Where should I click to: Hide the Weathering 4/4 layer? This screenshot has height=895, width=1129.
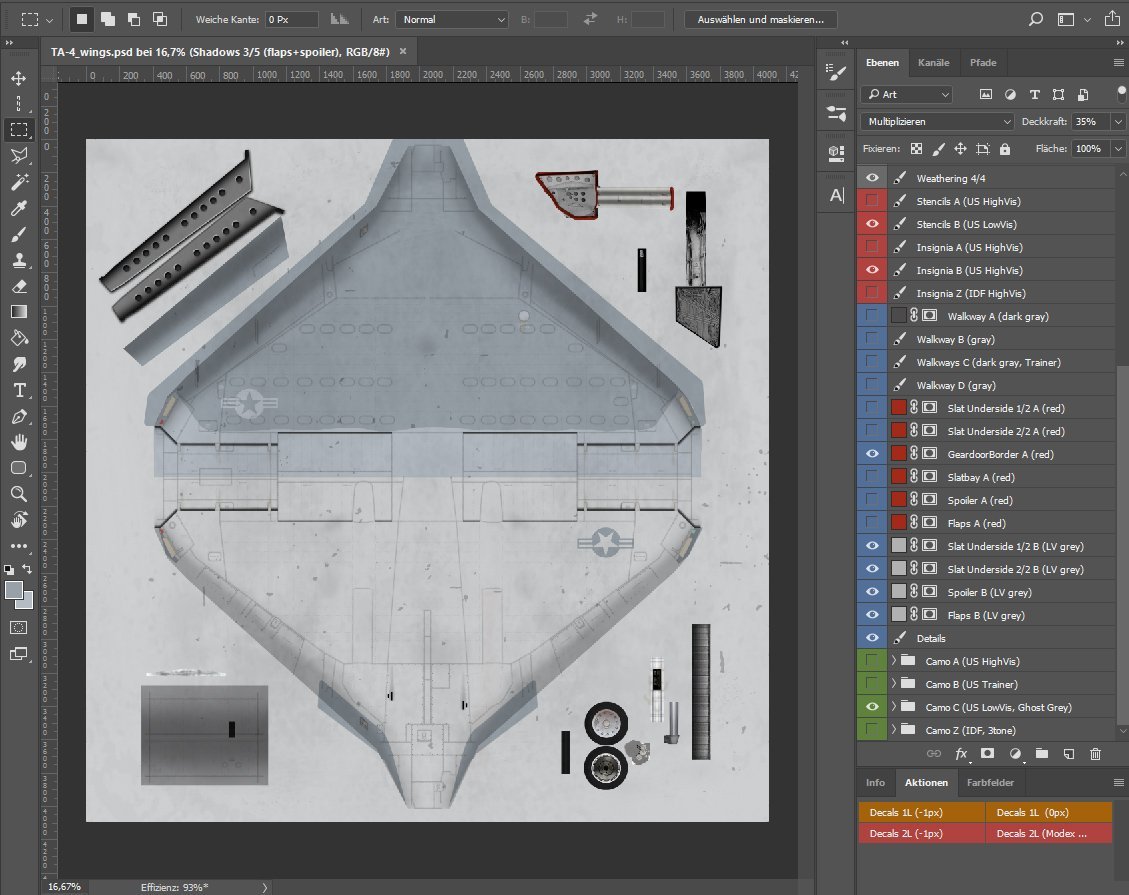click(x=871, y=177)
